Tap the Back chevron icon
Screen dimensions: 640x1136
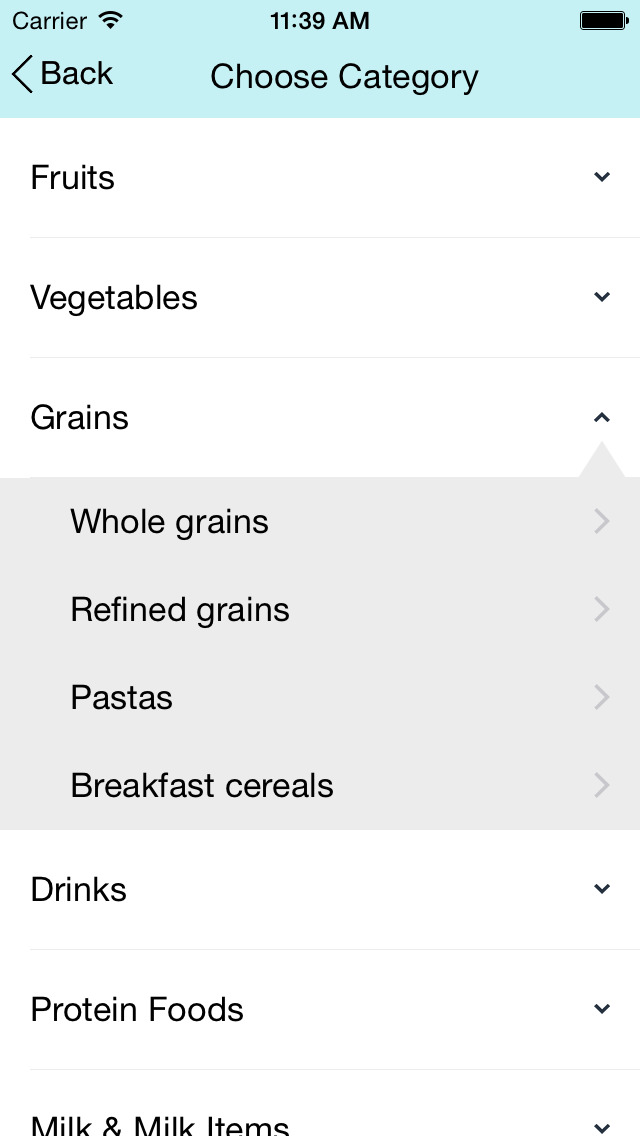(x=22, y=75)
